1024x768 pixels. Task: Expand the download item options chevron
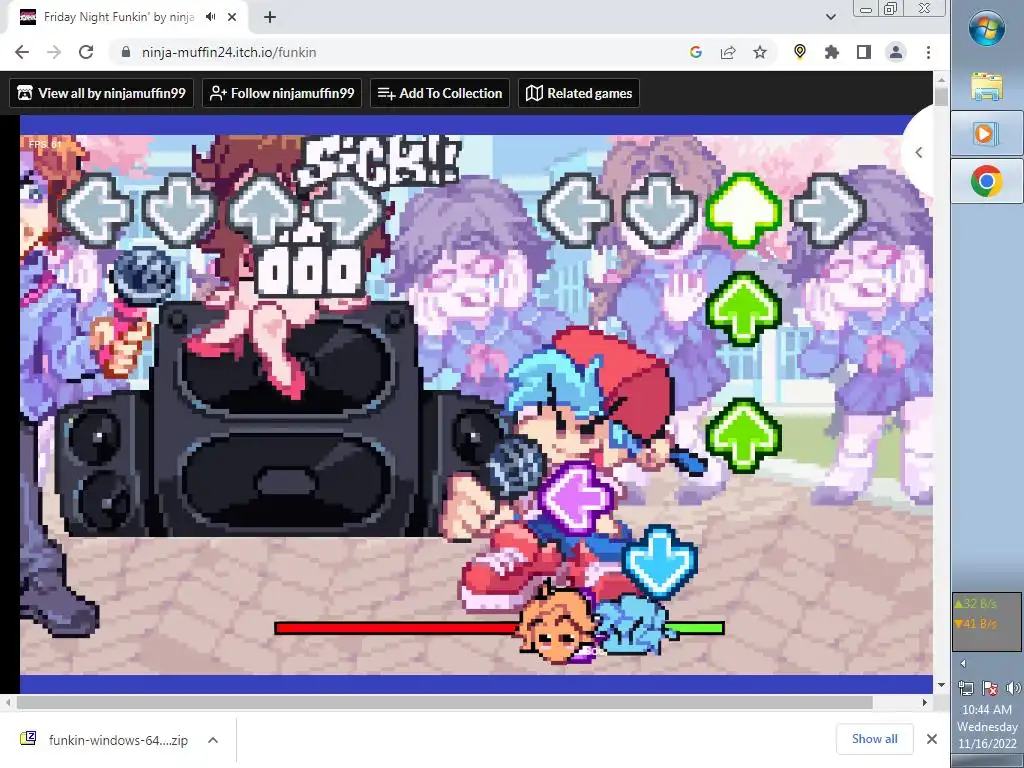click(x=213, y=740)
